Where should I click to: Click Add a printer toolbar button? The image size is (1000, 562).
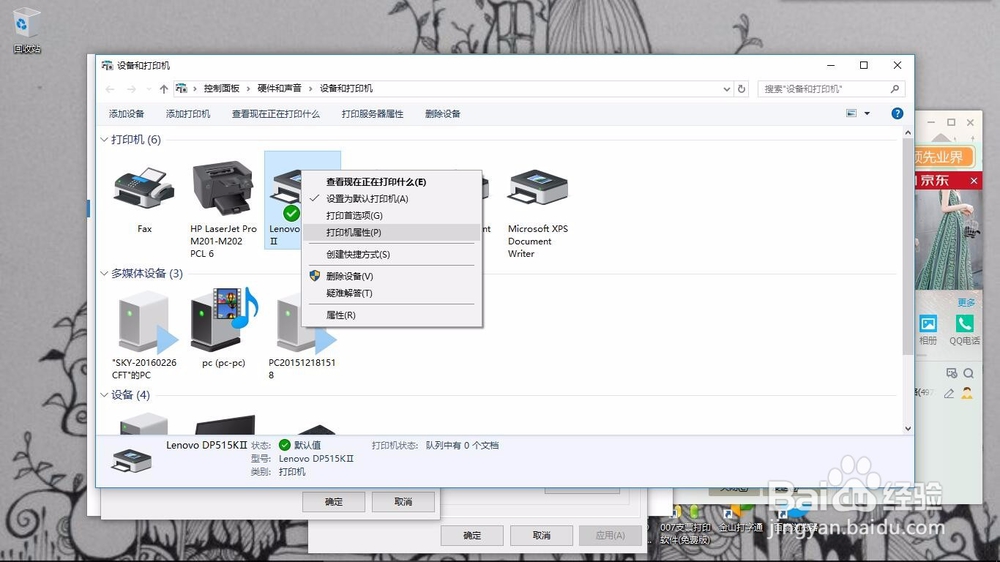pos(188,114)
